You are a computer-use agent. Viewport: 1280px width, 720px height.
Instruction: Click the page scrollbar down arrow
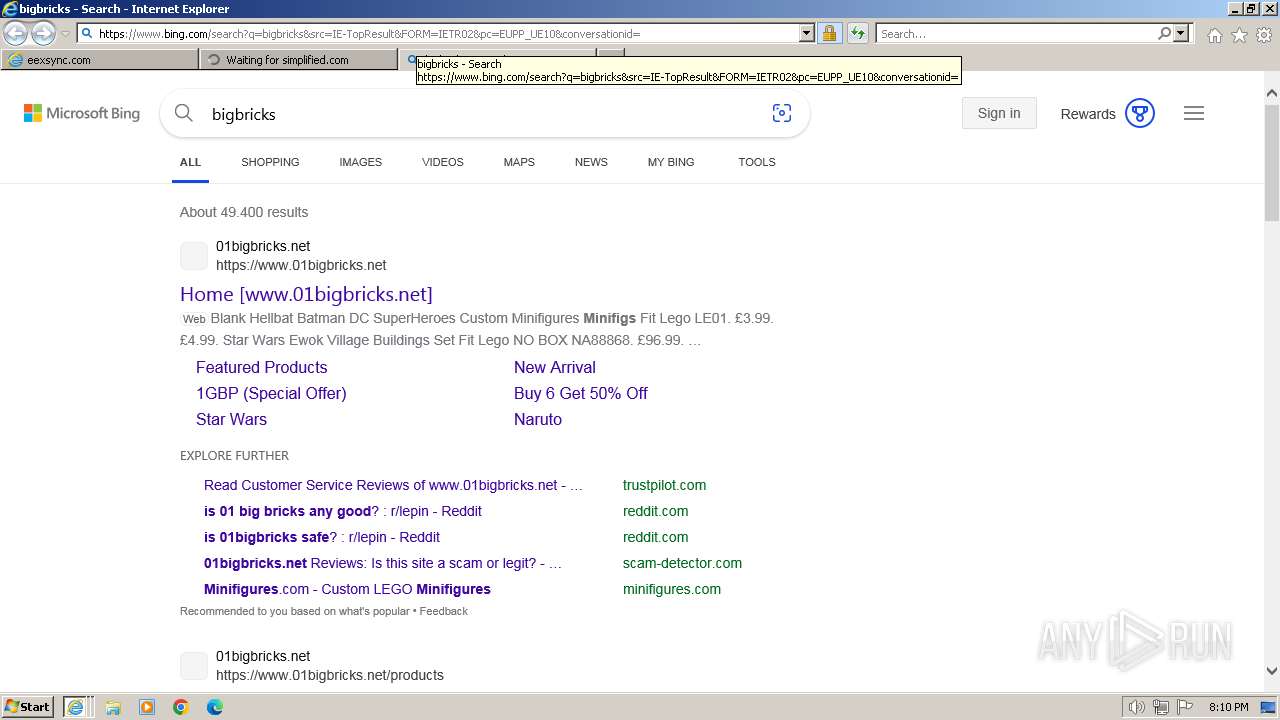[x=1271, y=671]
